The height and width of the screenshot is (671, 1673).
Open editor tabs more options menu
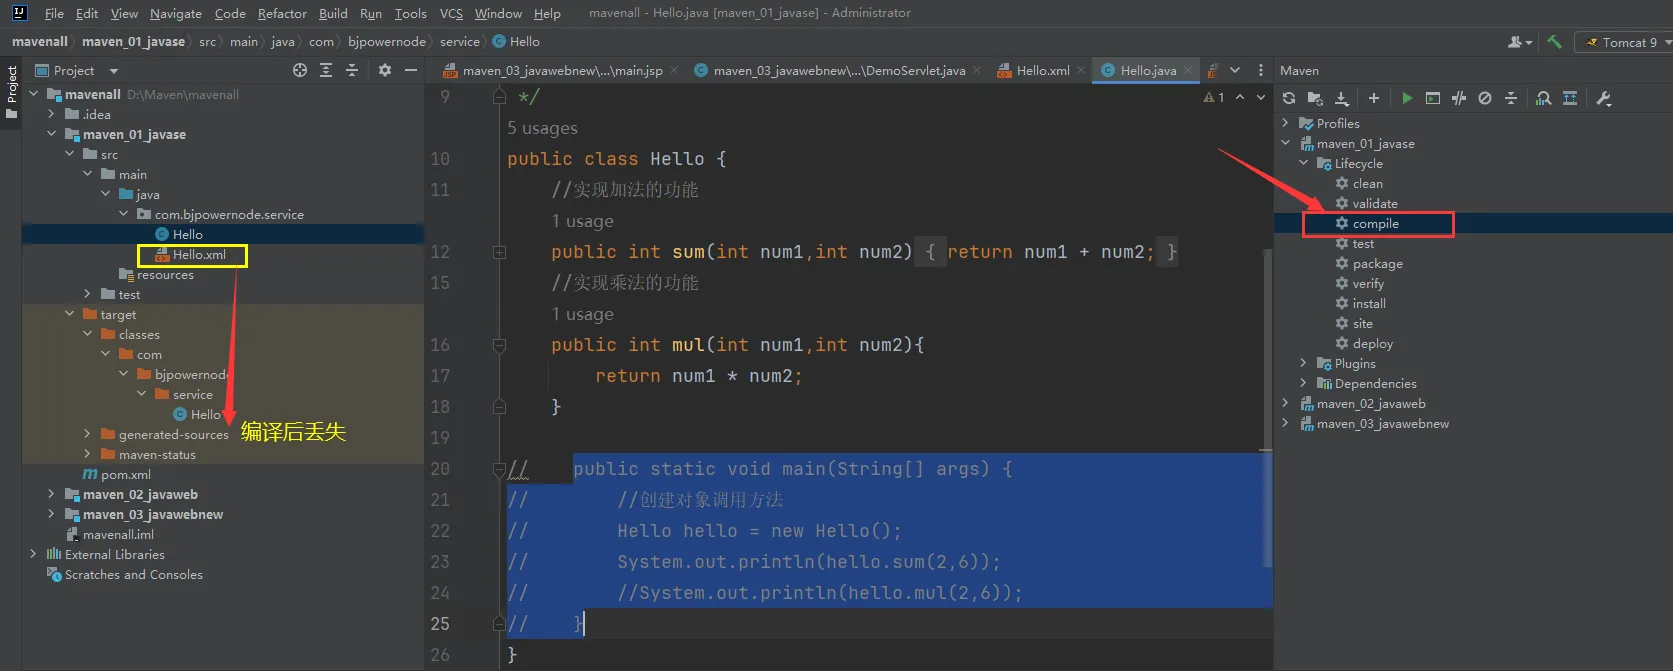pyautogui.click(x=1260, y=70)
